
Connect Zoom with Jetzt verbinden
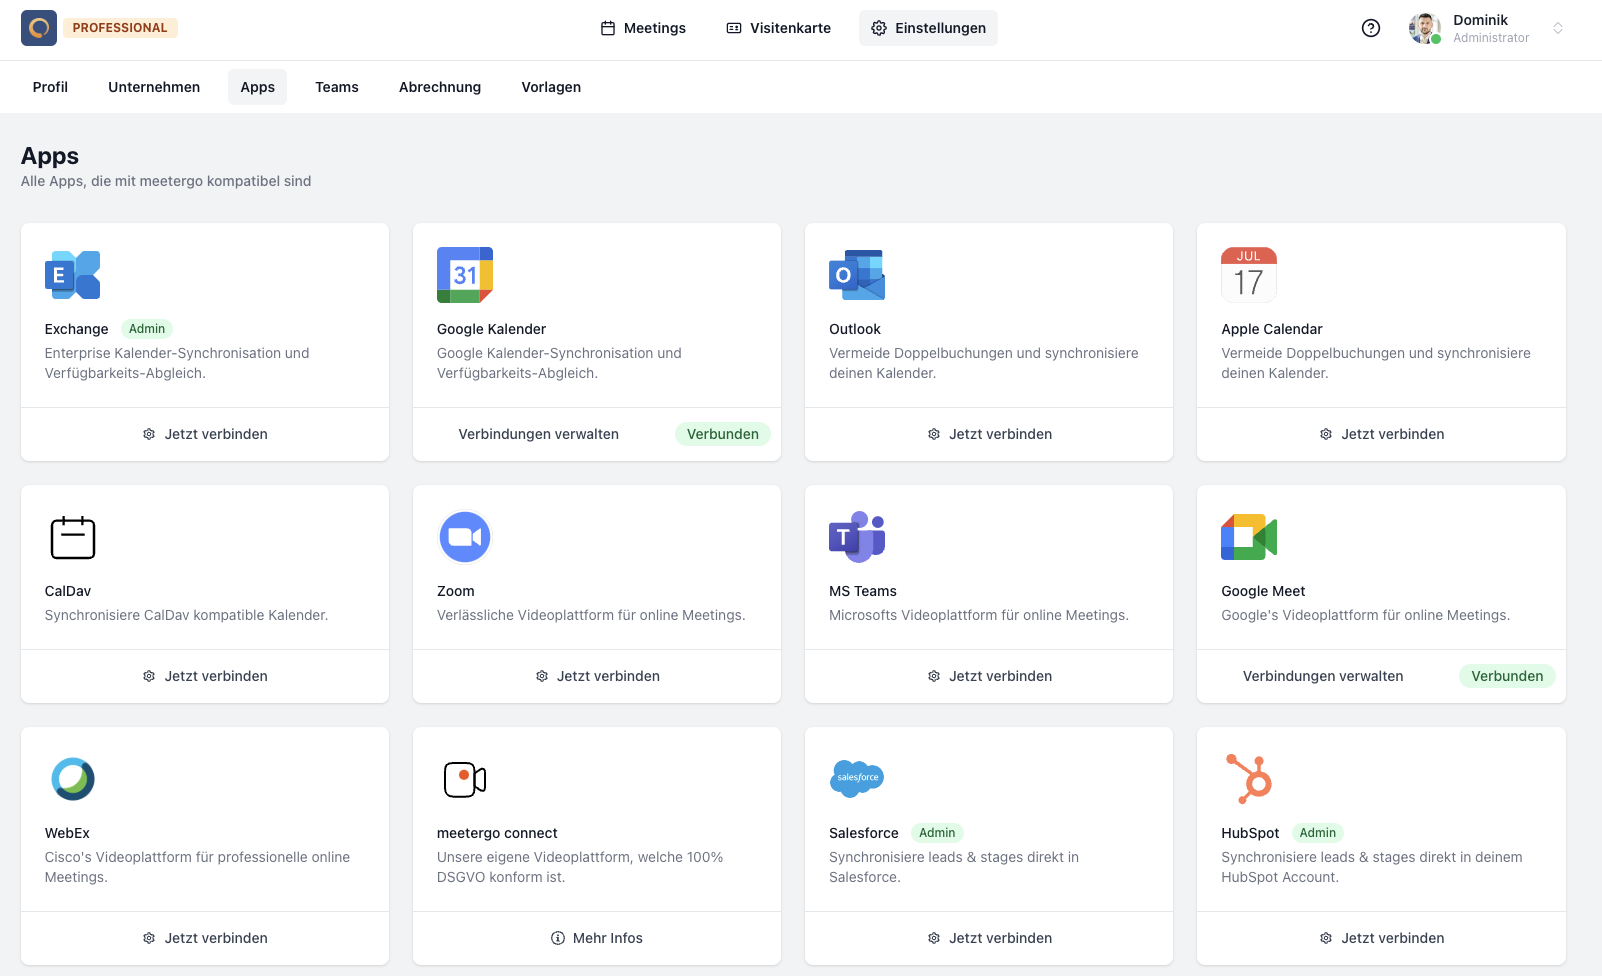click(x=597, y=676)
